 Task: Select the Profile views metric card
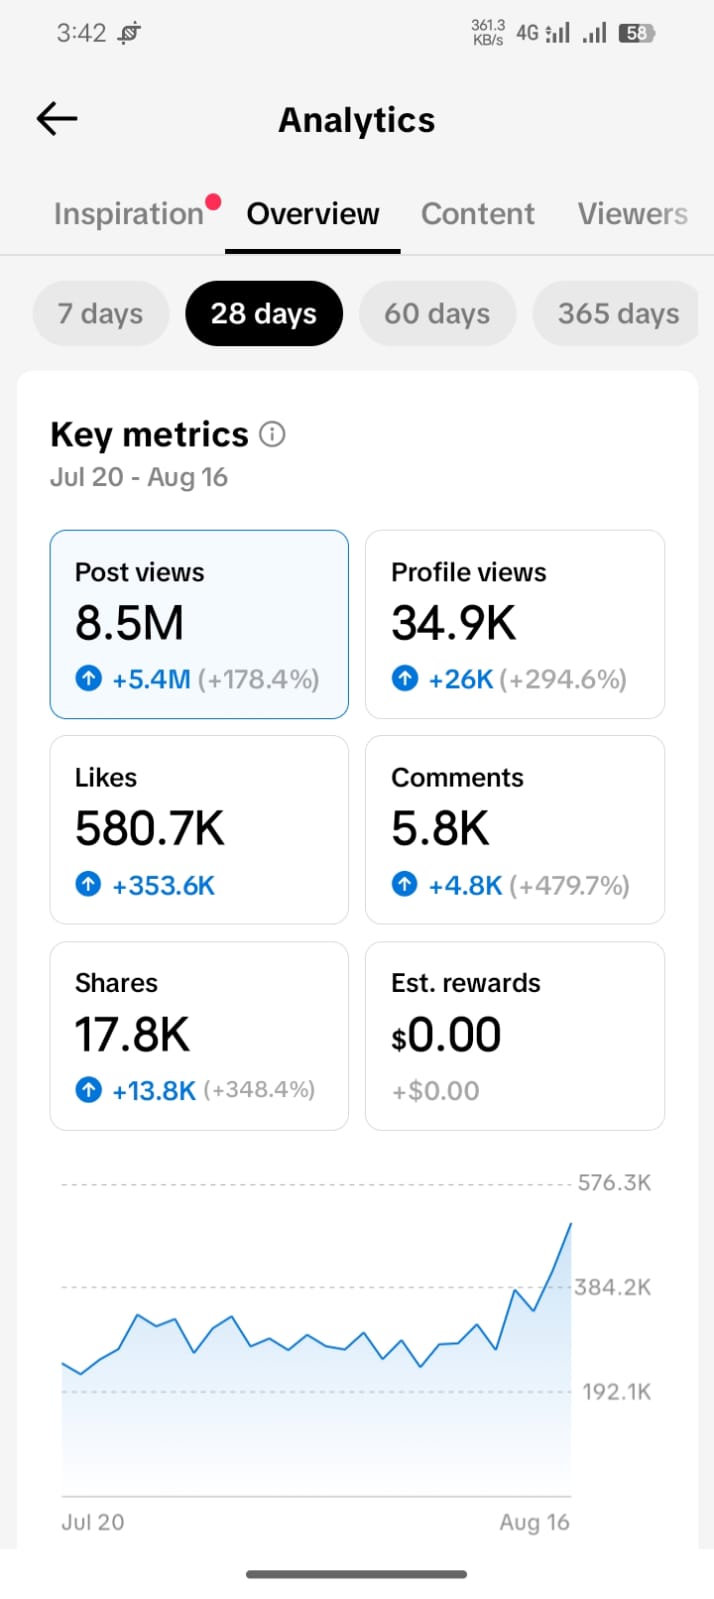click(x=515, y=624)
